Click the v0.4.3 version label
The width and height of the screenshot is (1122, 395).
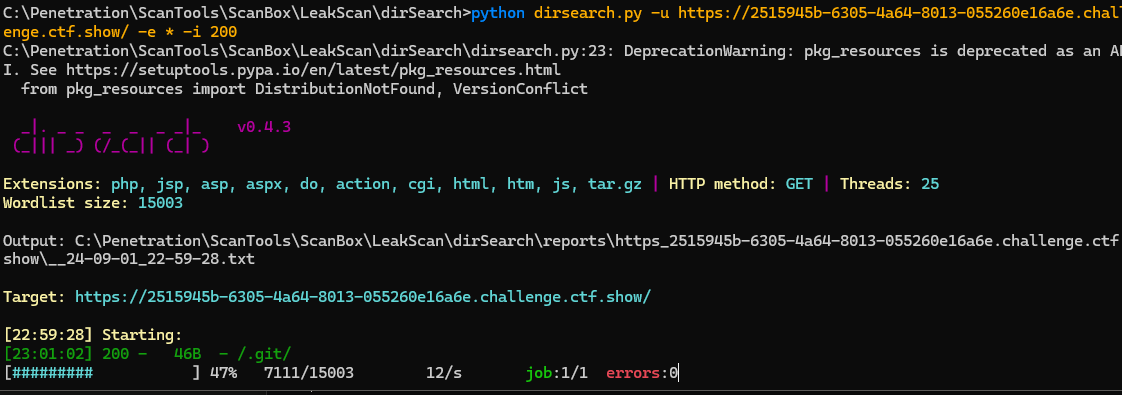[x=264, y=127]
